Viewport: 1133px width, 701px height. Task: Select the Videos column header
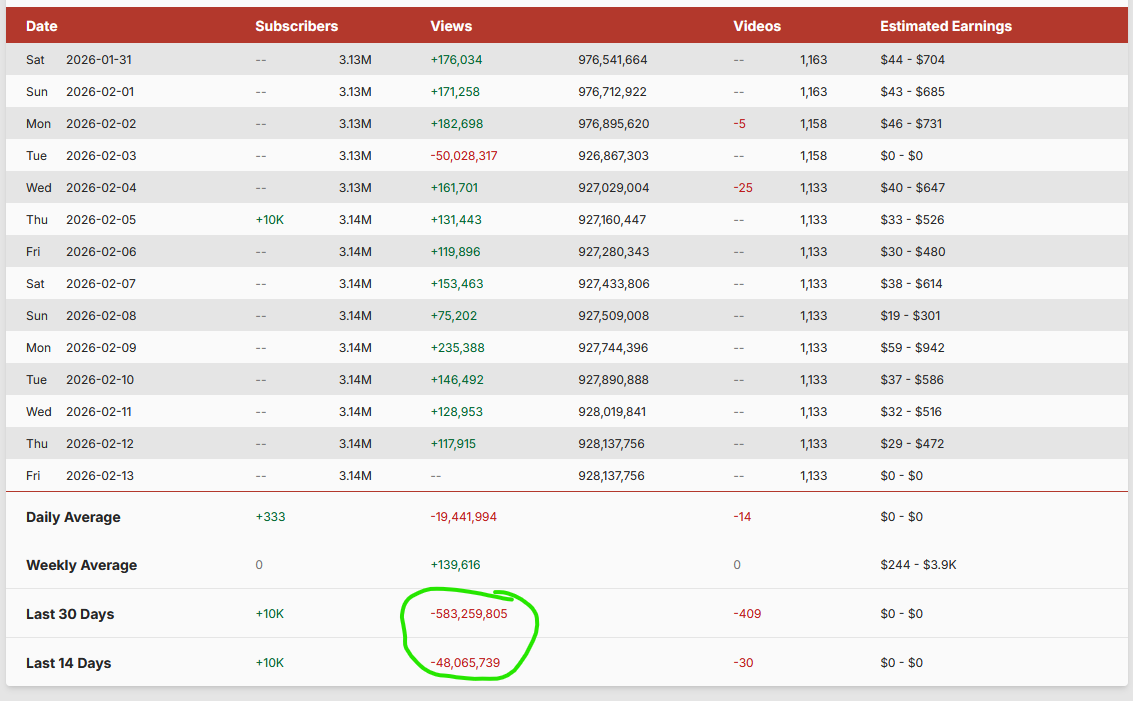click(x=757, y=26)
